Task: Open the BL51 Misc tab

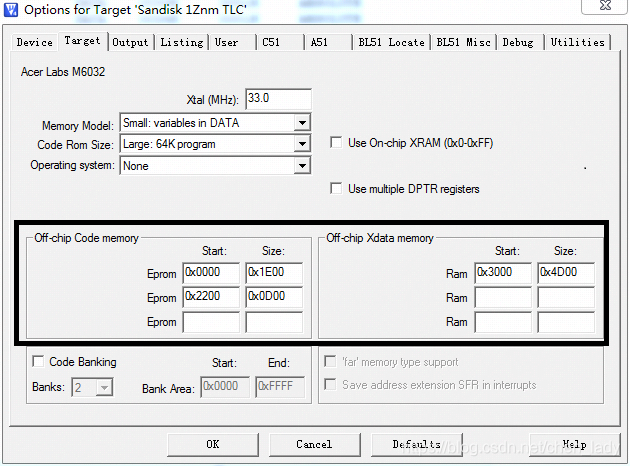Action: 463,42
